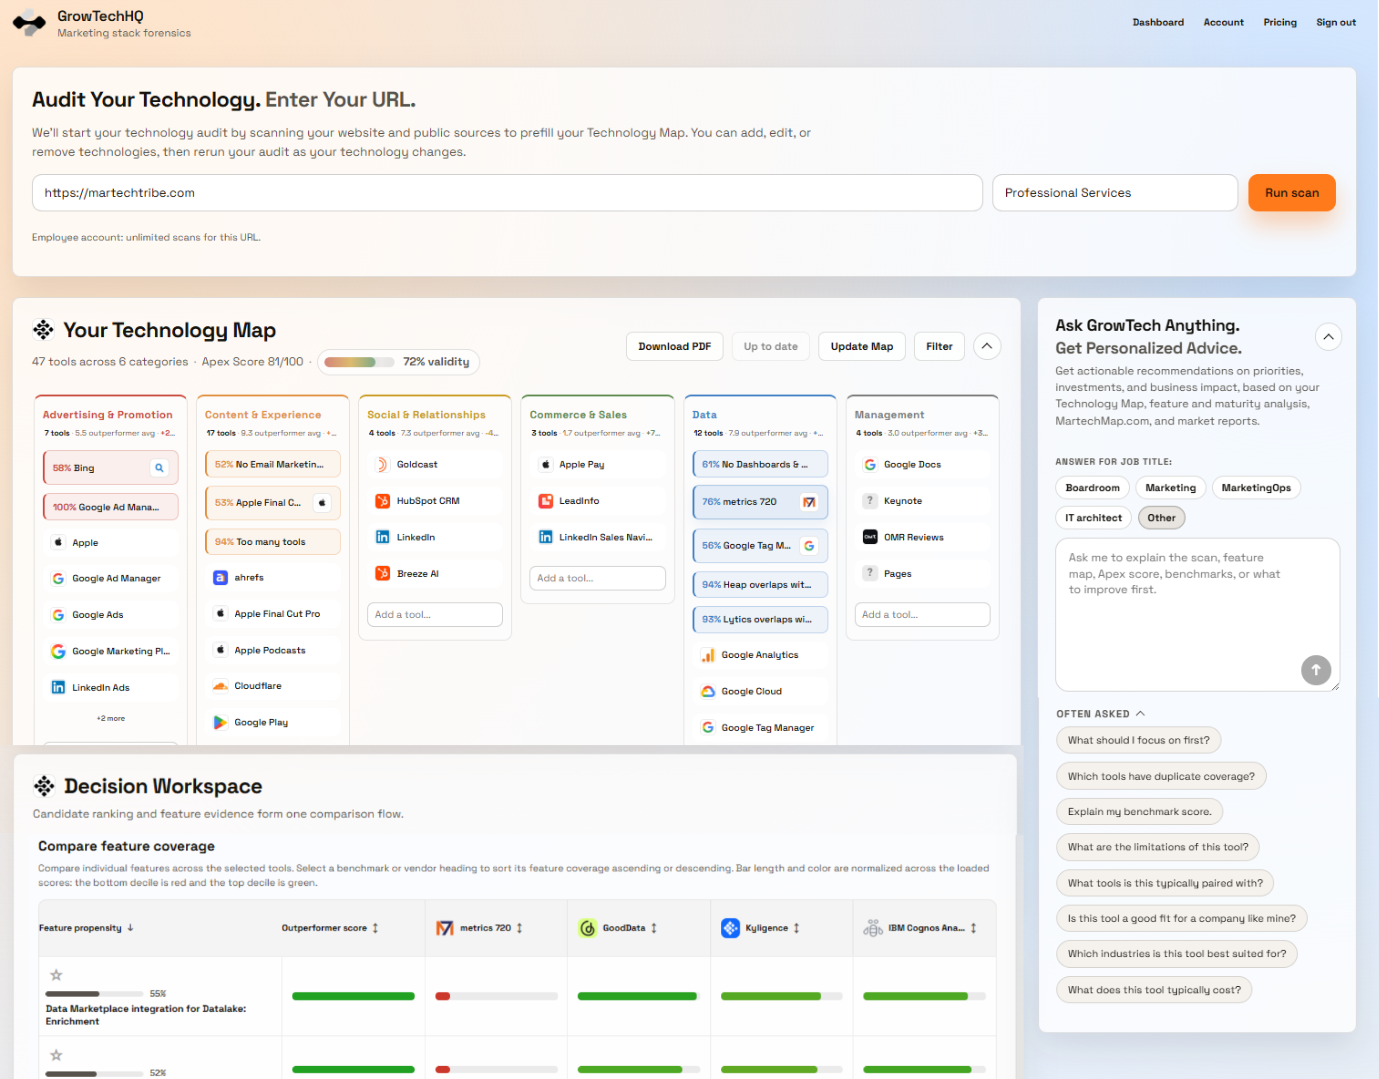Image resolution: width=1379 pixels, height=1079 pixels.
Task: Click the GoodData logo in comparison header
Action: tap(588, 928)
